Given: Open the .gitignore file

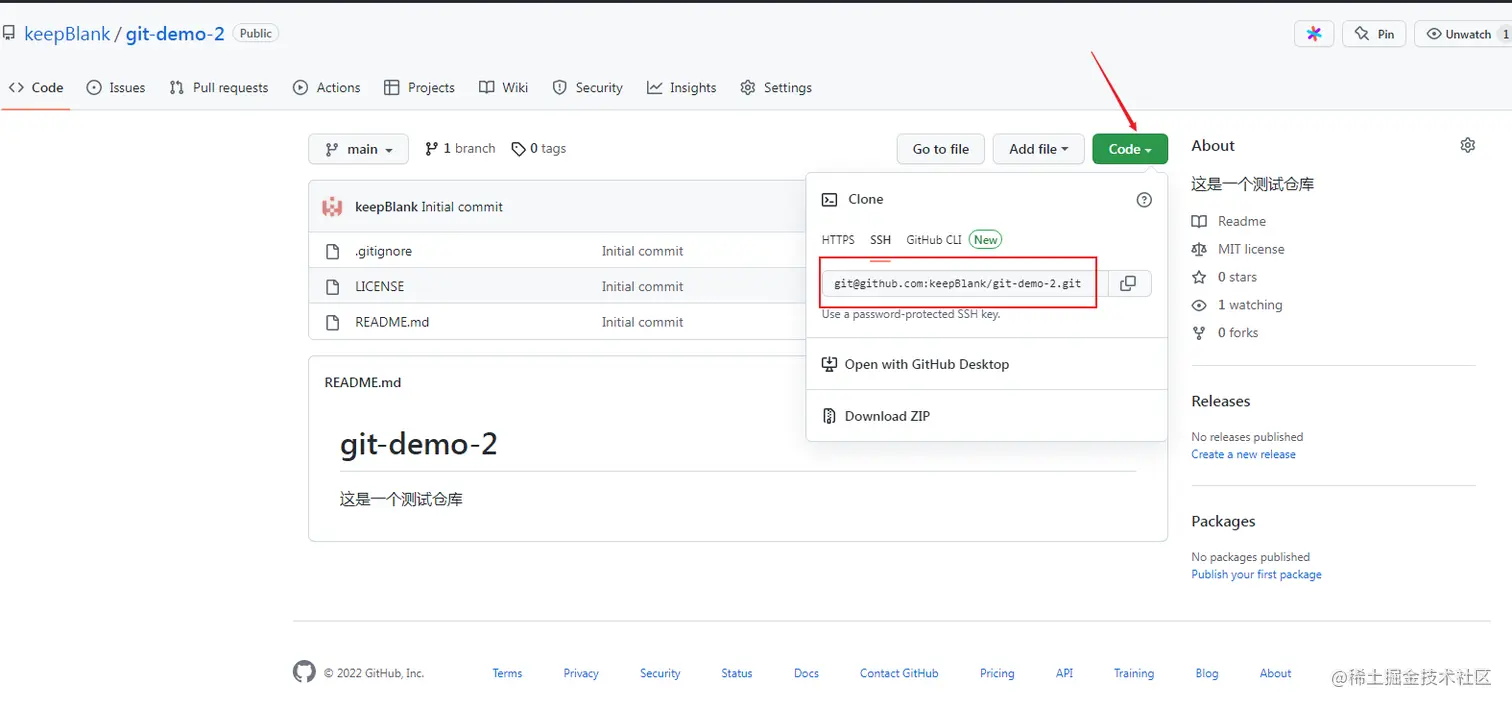Looking at the screenshot, I should (383, 251).
